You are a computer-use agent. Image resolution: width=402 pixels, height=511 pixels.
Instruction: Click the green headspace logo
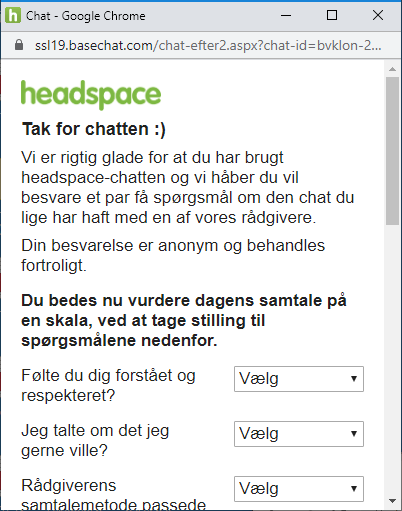[x=91, y=94]
